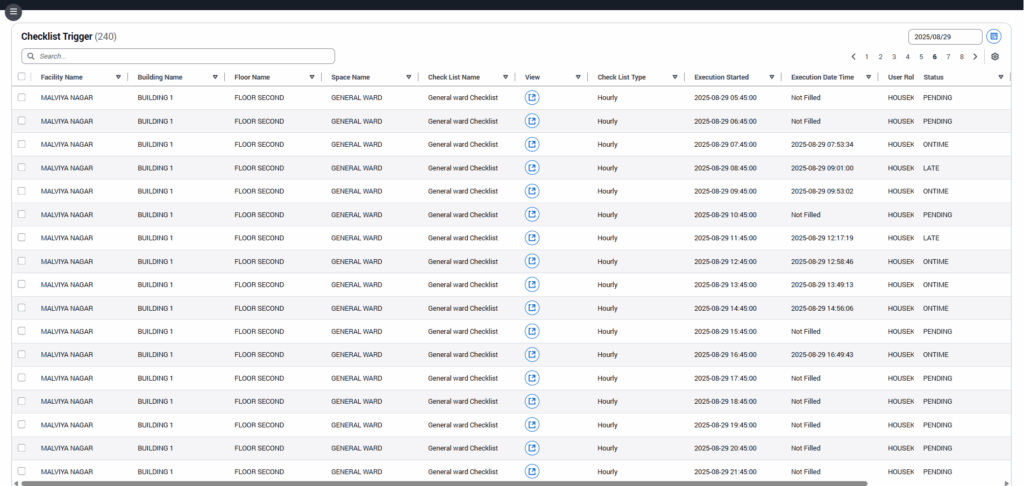Click the search magnifier icon
Image resolution: width=1024 pixels, height=486 pixels.
coord(31,56)
